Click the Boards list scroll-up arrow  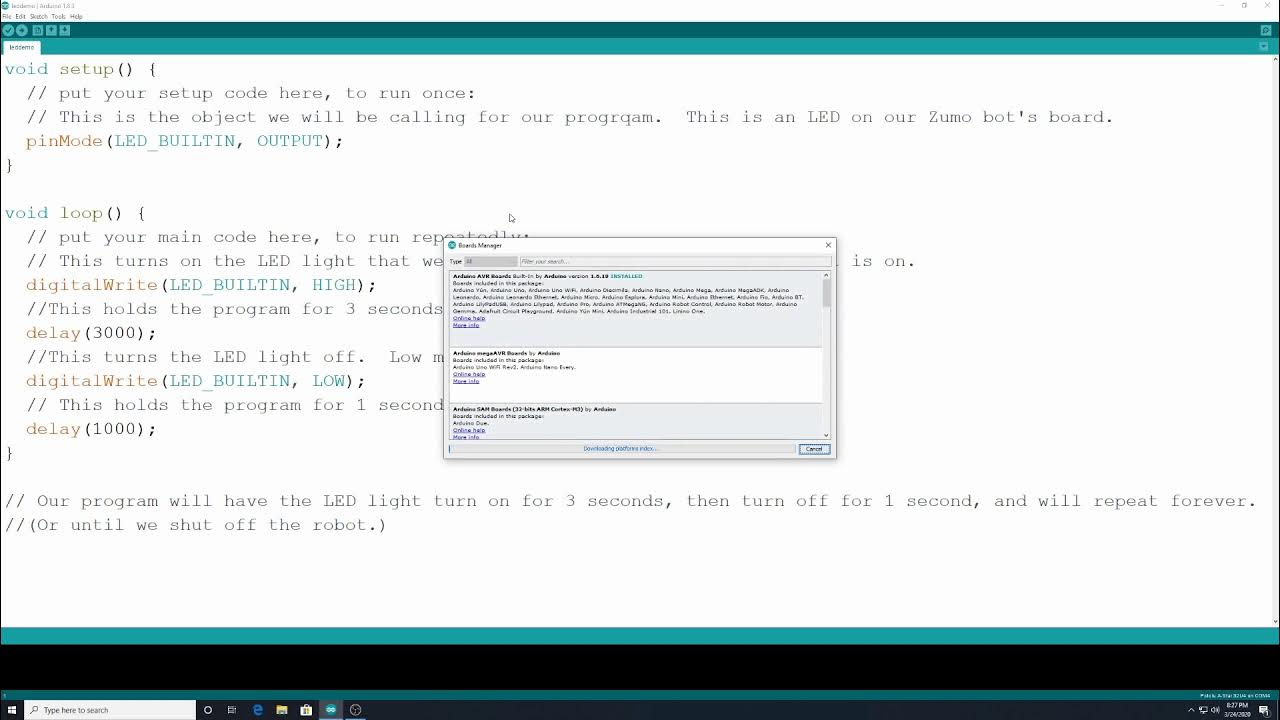826,274
